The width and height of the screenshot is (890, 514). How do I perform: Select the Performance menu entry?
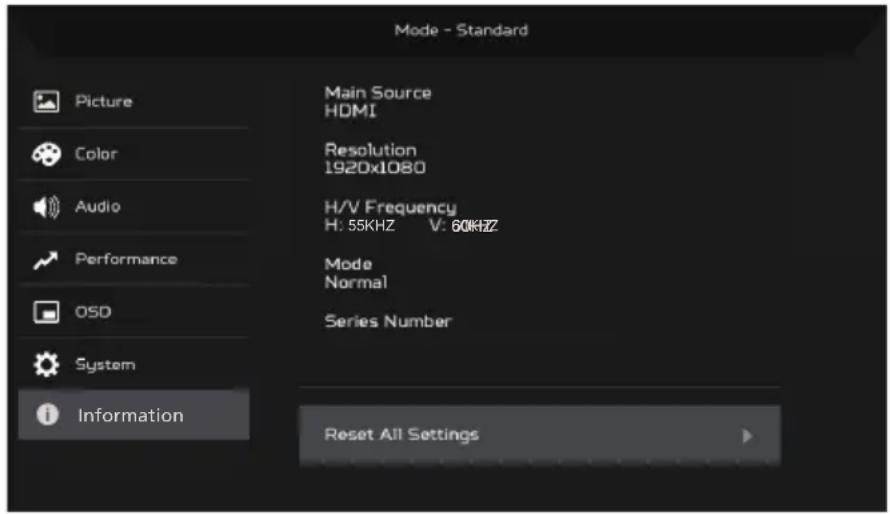134,260
